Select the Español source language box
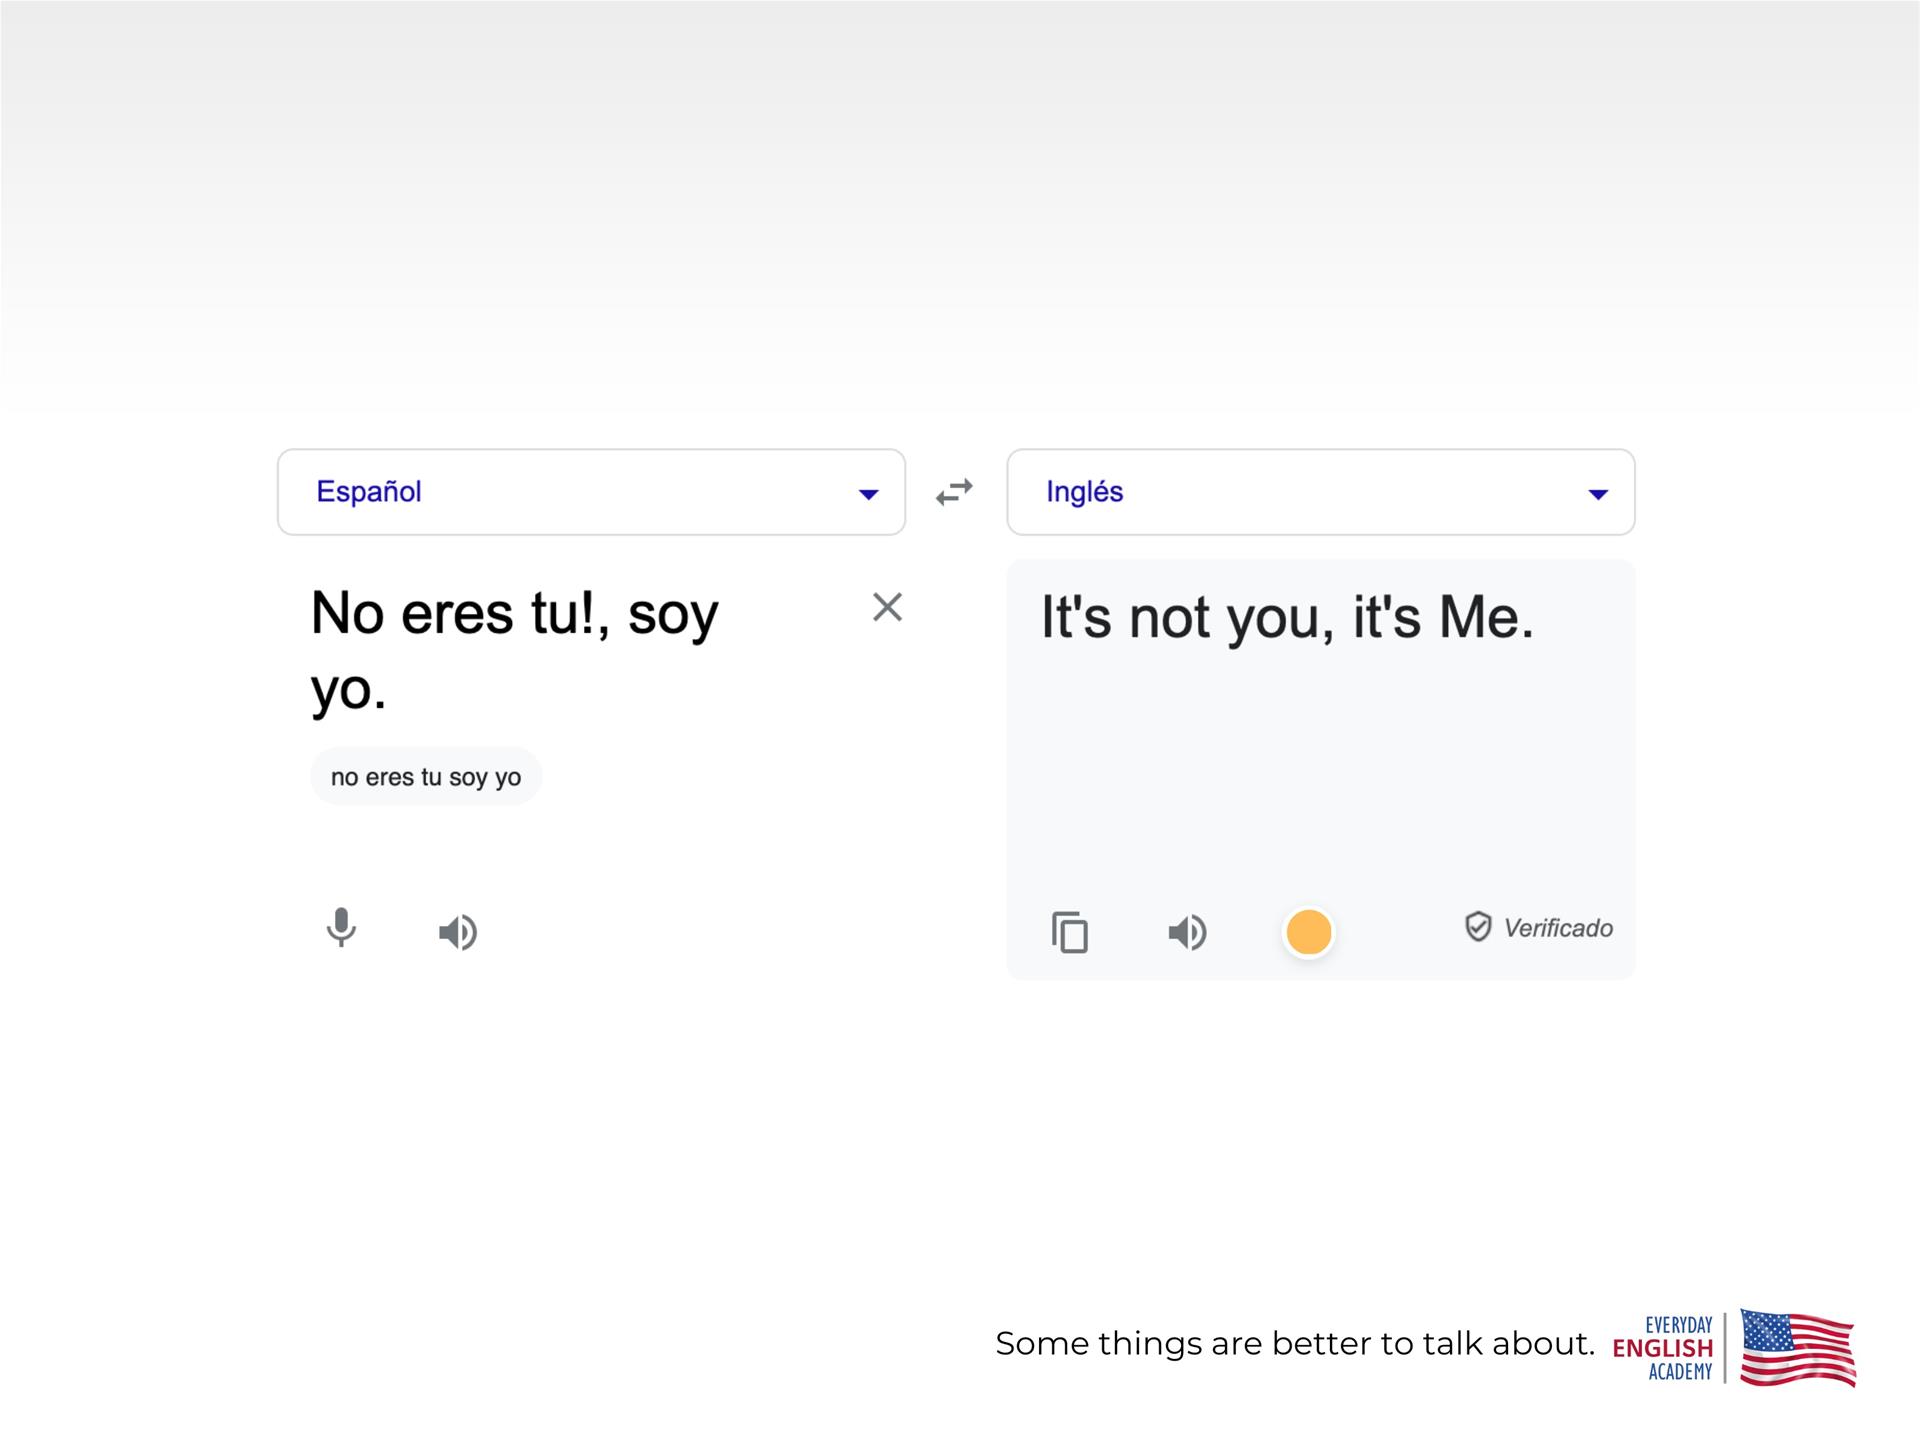 coord(560,492)
